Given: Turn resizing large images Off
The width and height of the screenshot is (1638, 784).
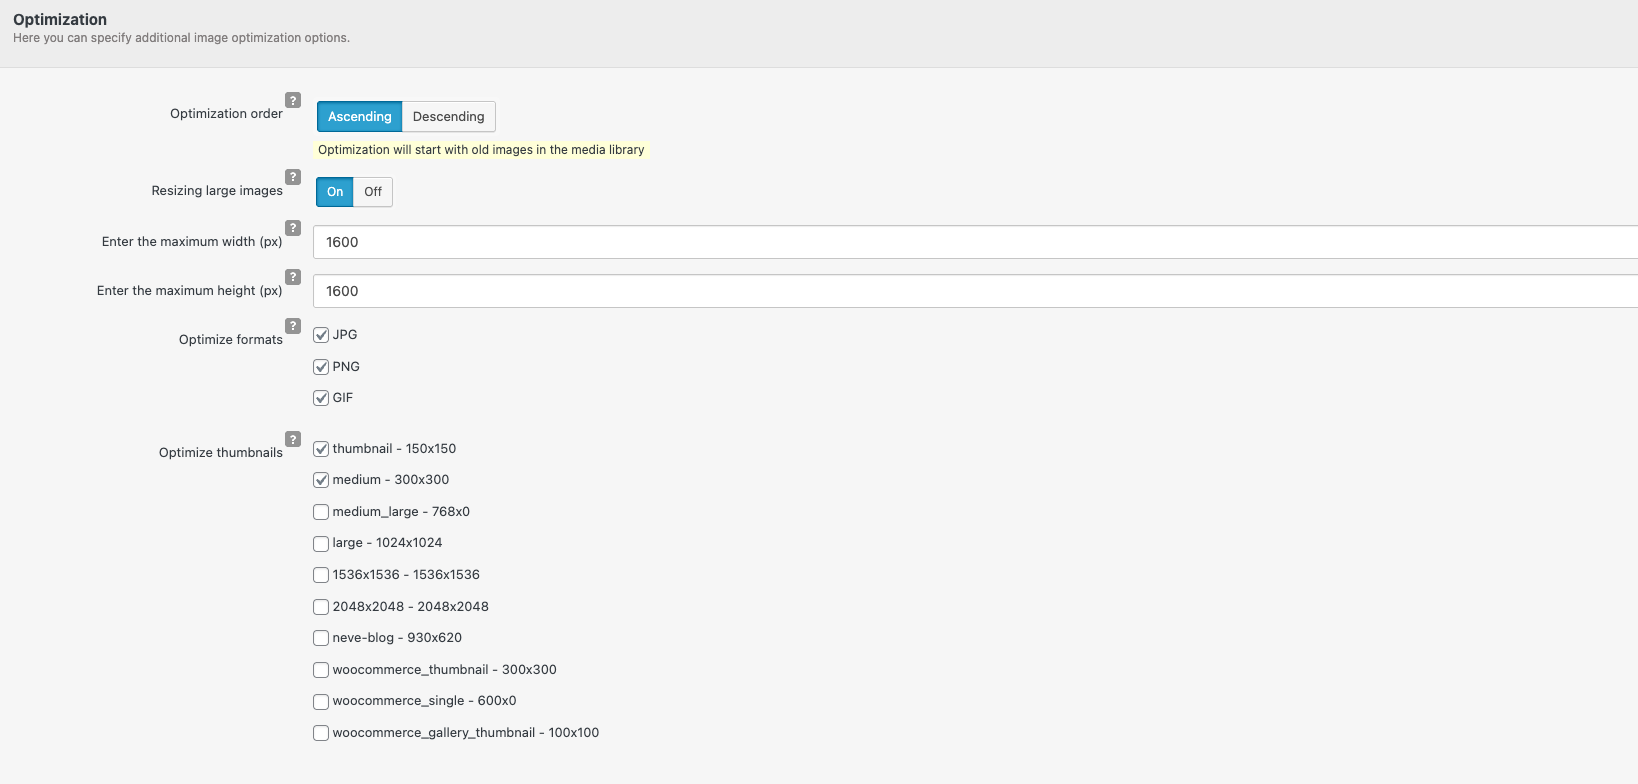Looking at the screenshot, I should click(373, 192).
